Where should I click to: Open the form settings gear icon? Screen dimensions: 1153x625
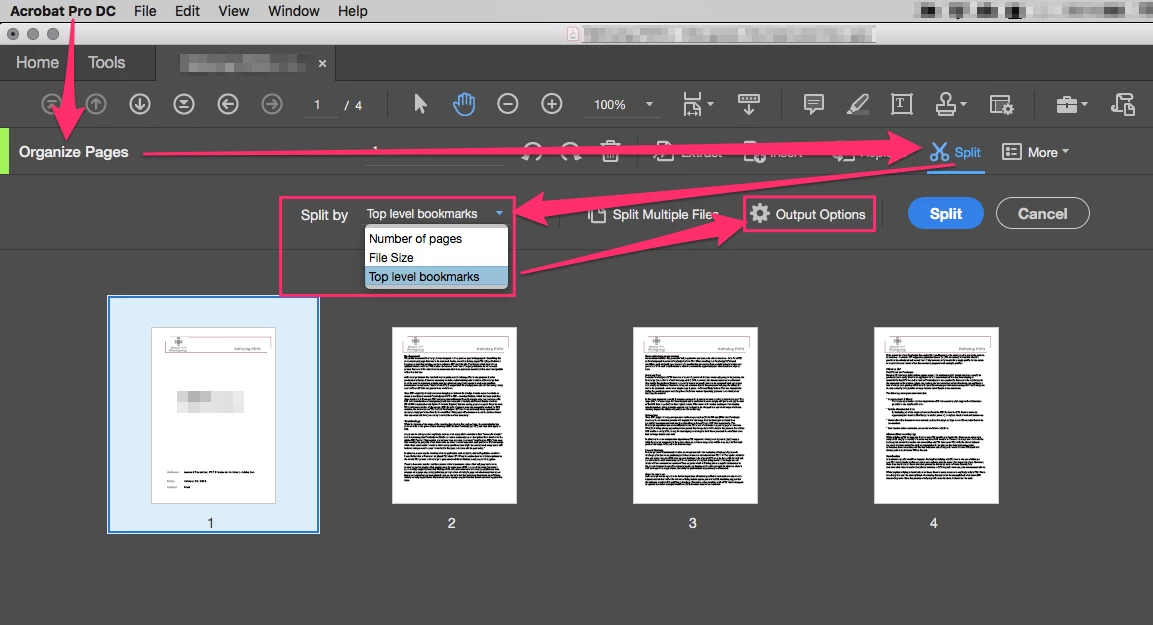tap(1002, 104)
